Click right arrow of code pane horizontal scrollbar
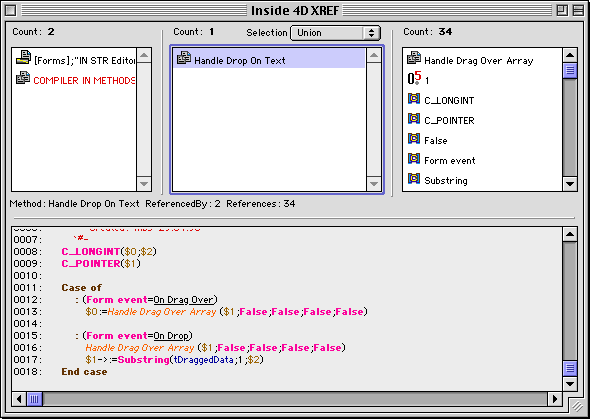This screenshot has width=590, height=419. [555, 399]
